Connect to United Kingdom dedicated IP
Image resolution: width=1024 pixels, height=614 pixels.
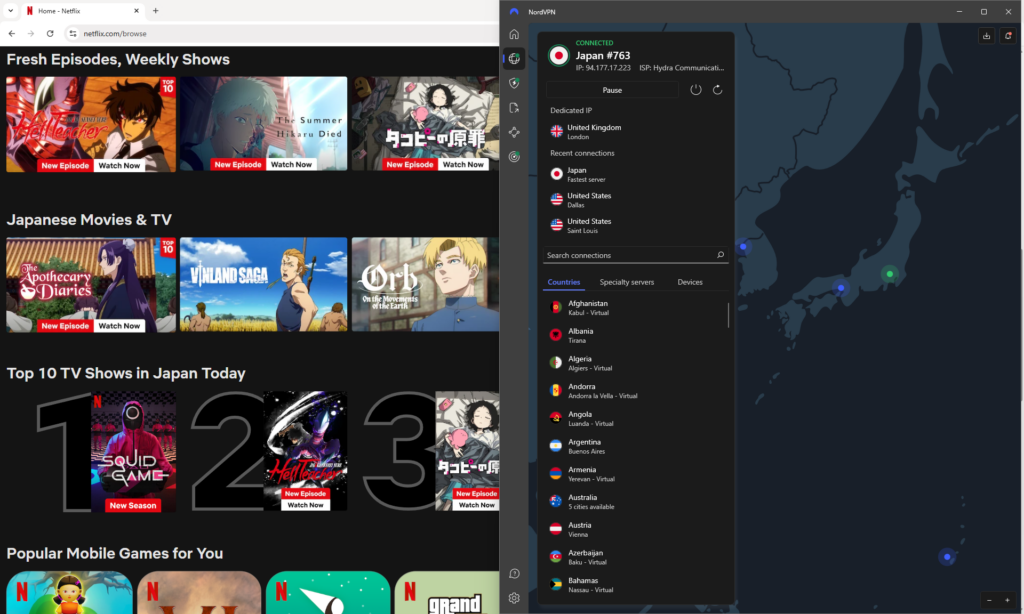[x=635, y=131]
